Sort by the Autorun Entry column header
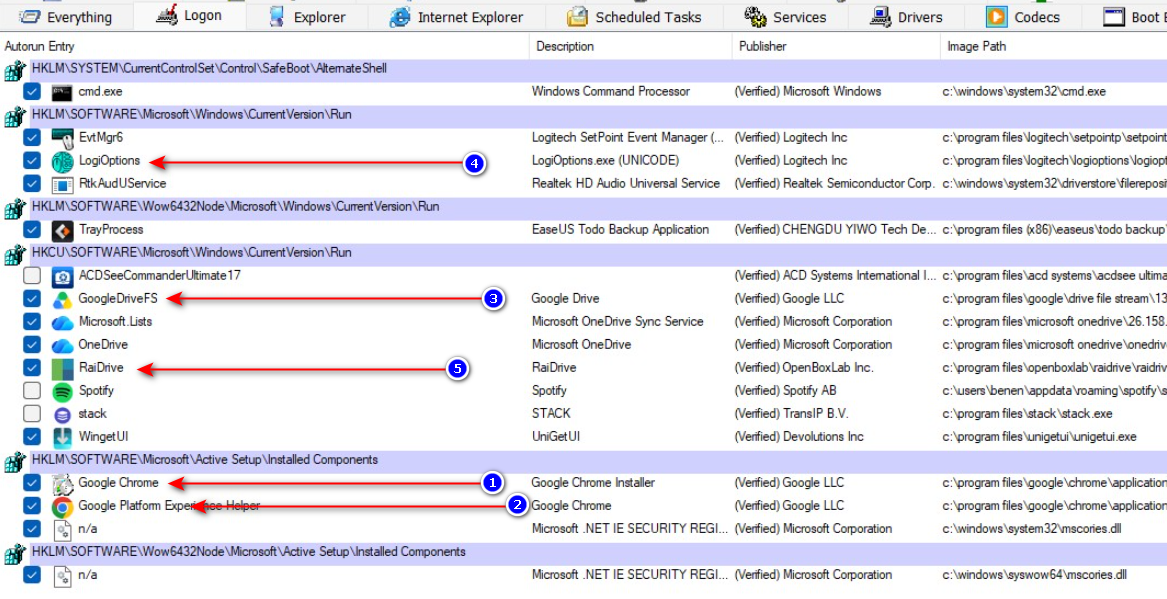 (x=264, y=46)
